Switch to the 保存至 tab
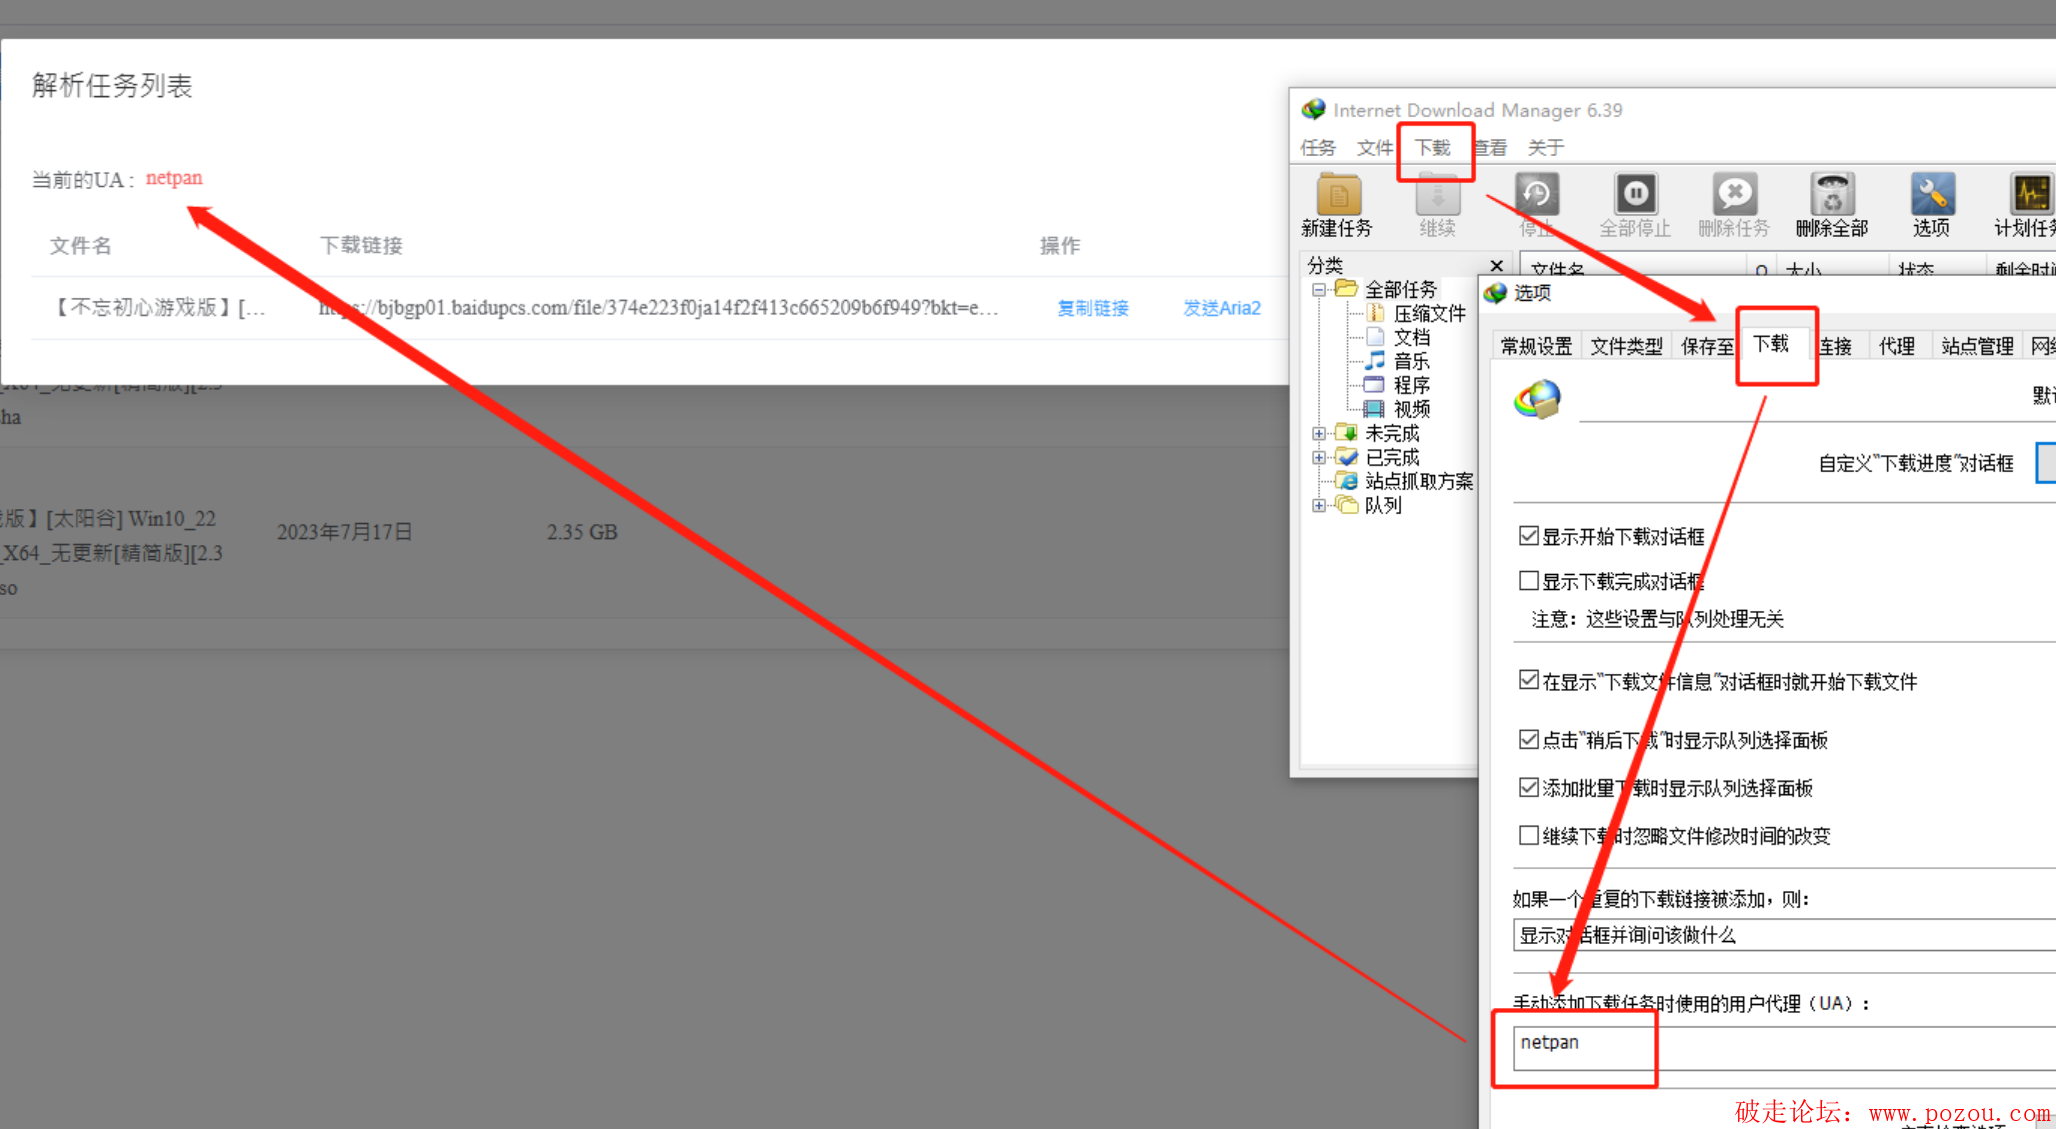This screenshot has width=2056, height=1129. (1707, 346)
